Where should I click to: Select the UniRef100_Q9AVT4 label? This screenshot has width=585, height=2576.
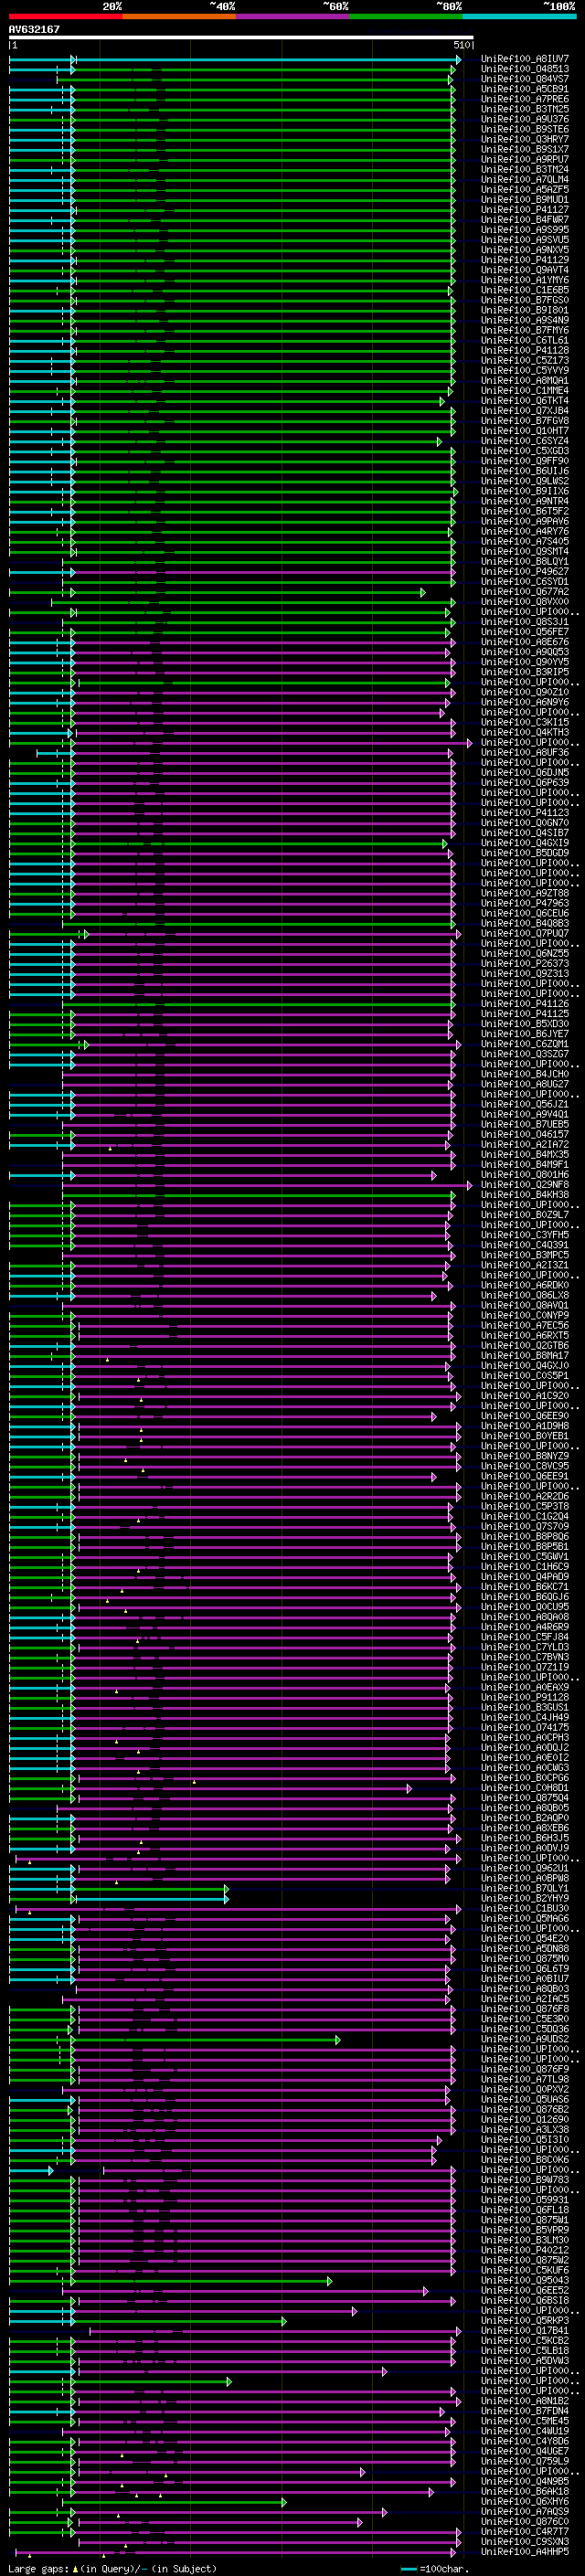point(524,270)
